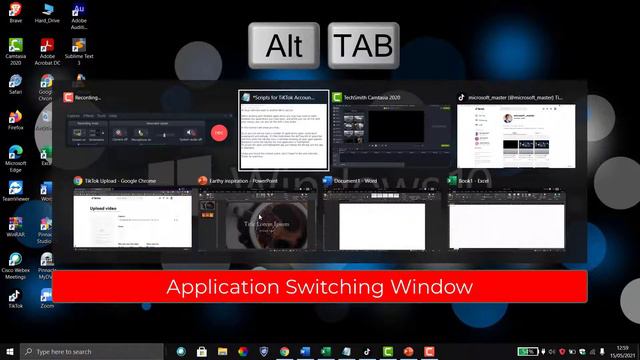Viewport: 640px width, 360px height.
Task: Select the TechSmith Camtasia 2020 thumbnail
Action: (392, 130)
